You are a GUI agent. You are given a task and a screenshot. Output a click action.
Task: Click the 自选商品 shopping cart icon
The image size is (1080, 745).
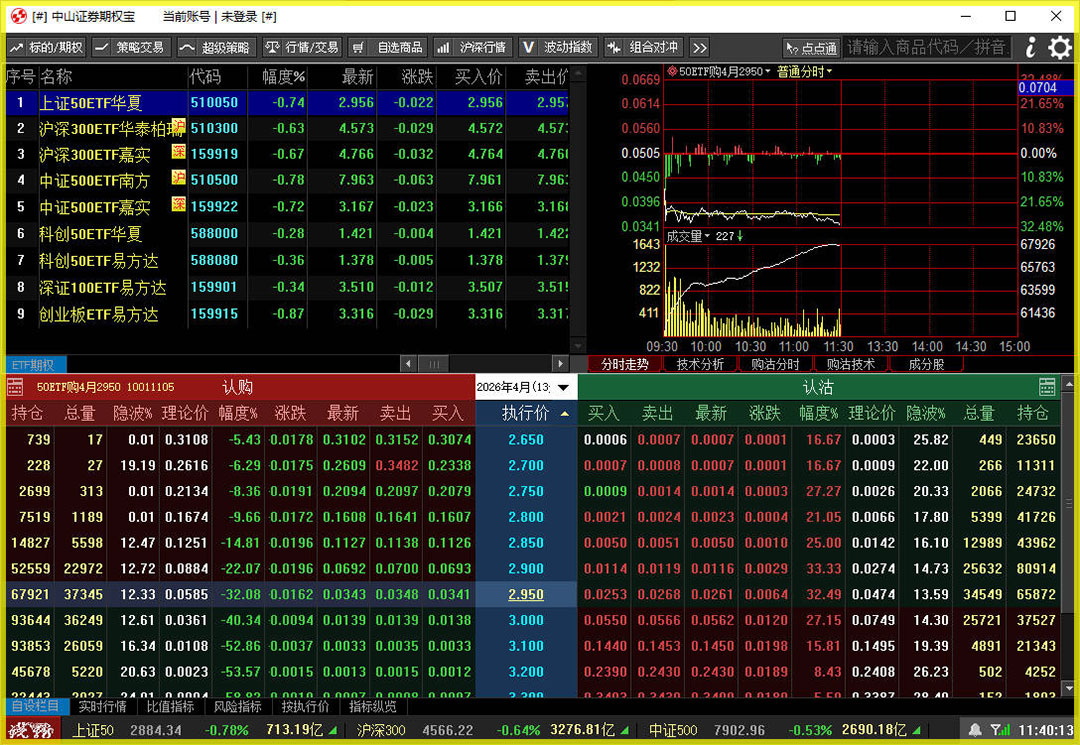point(358,47)
